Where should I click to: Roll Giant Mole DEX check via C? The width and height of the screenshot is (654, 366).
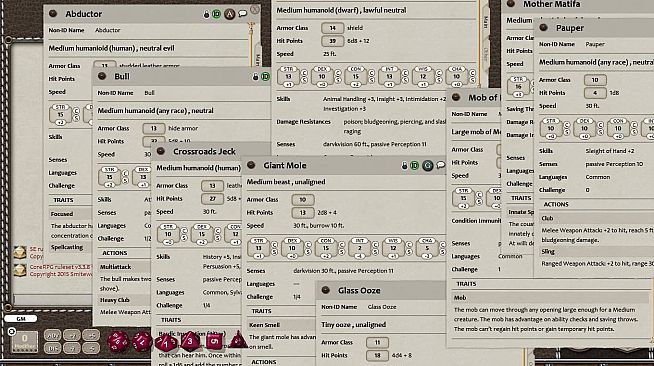coord(308,245)
